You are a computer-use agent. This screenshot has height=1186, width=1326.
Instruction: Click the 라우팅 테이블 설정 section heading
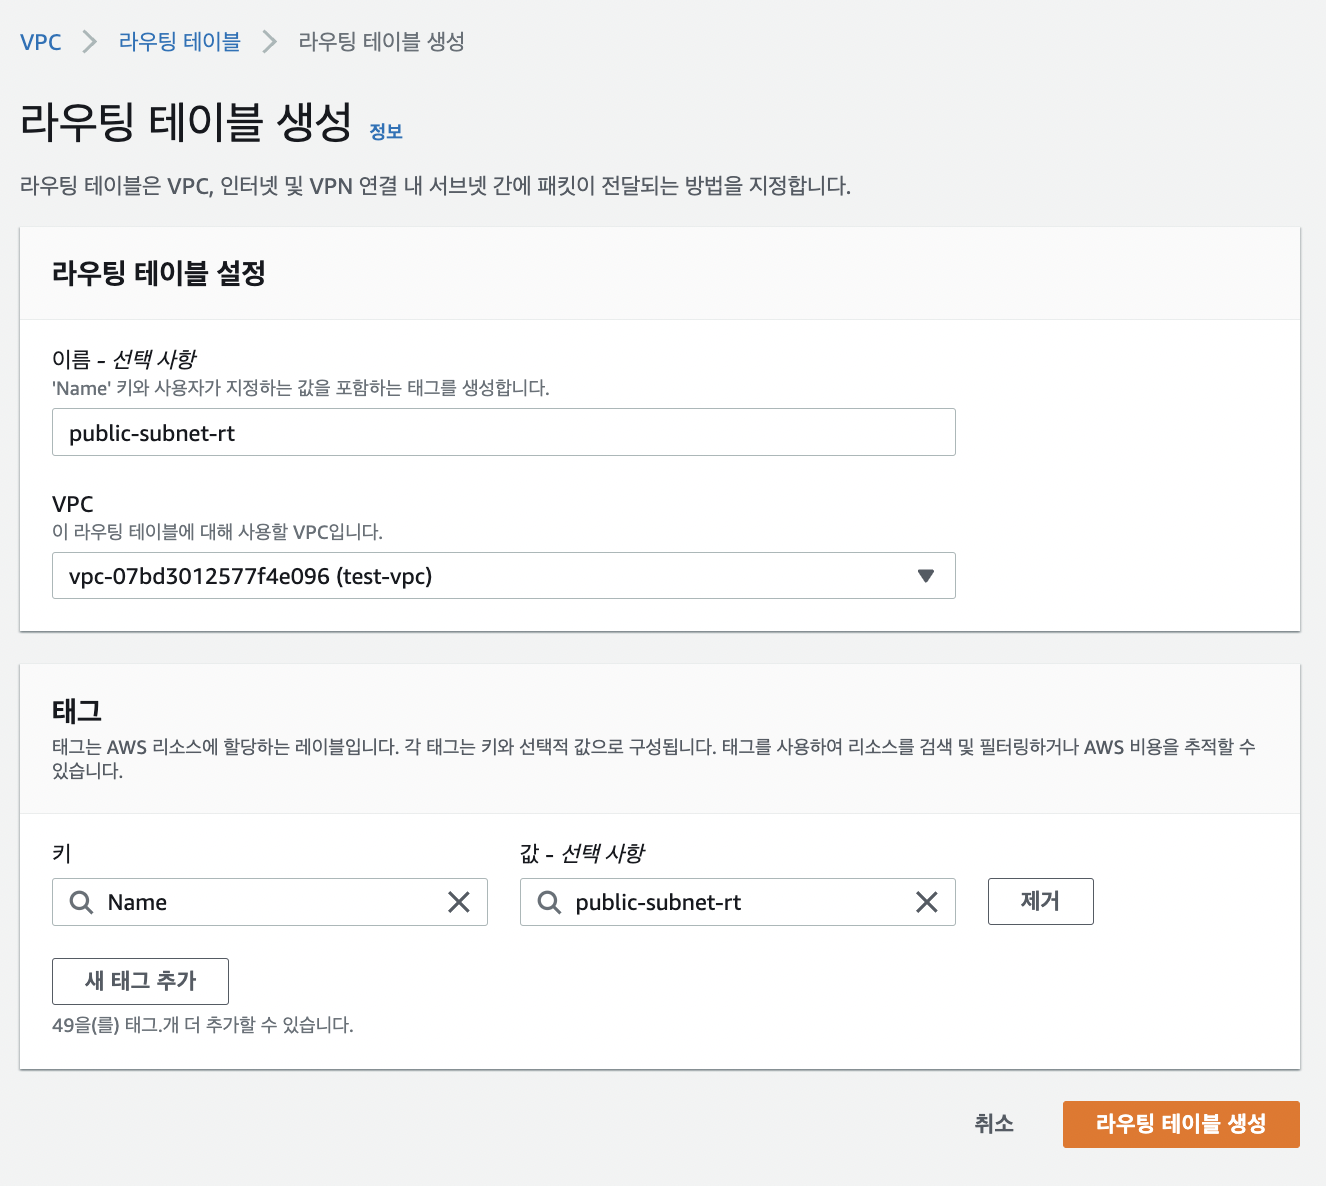(159, 273)
